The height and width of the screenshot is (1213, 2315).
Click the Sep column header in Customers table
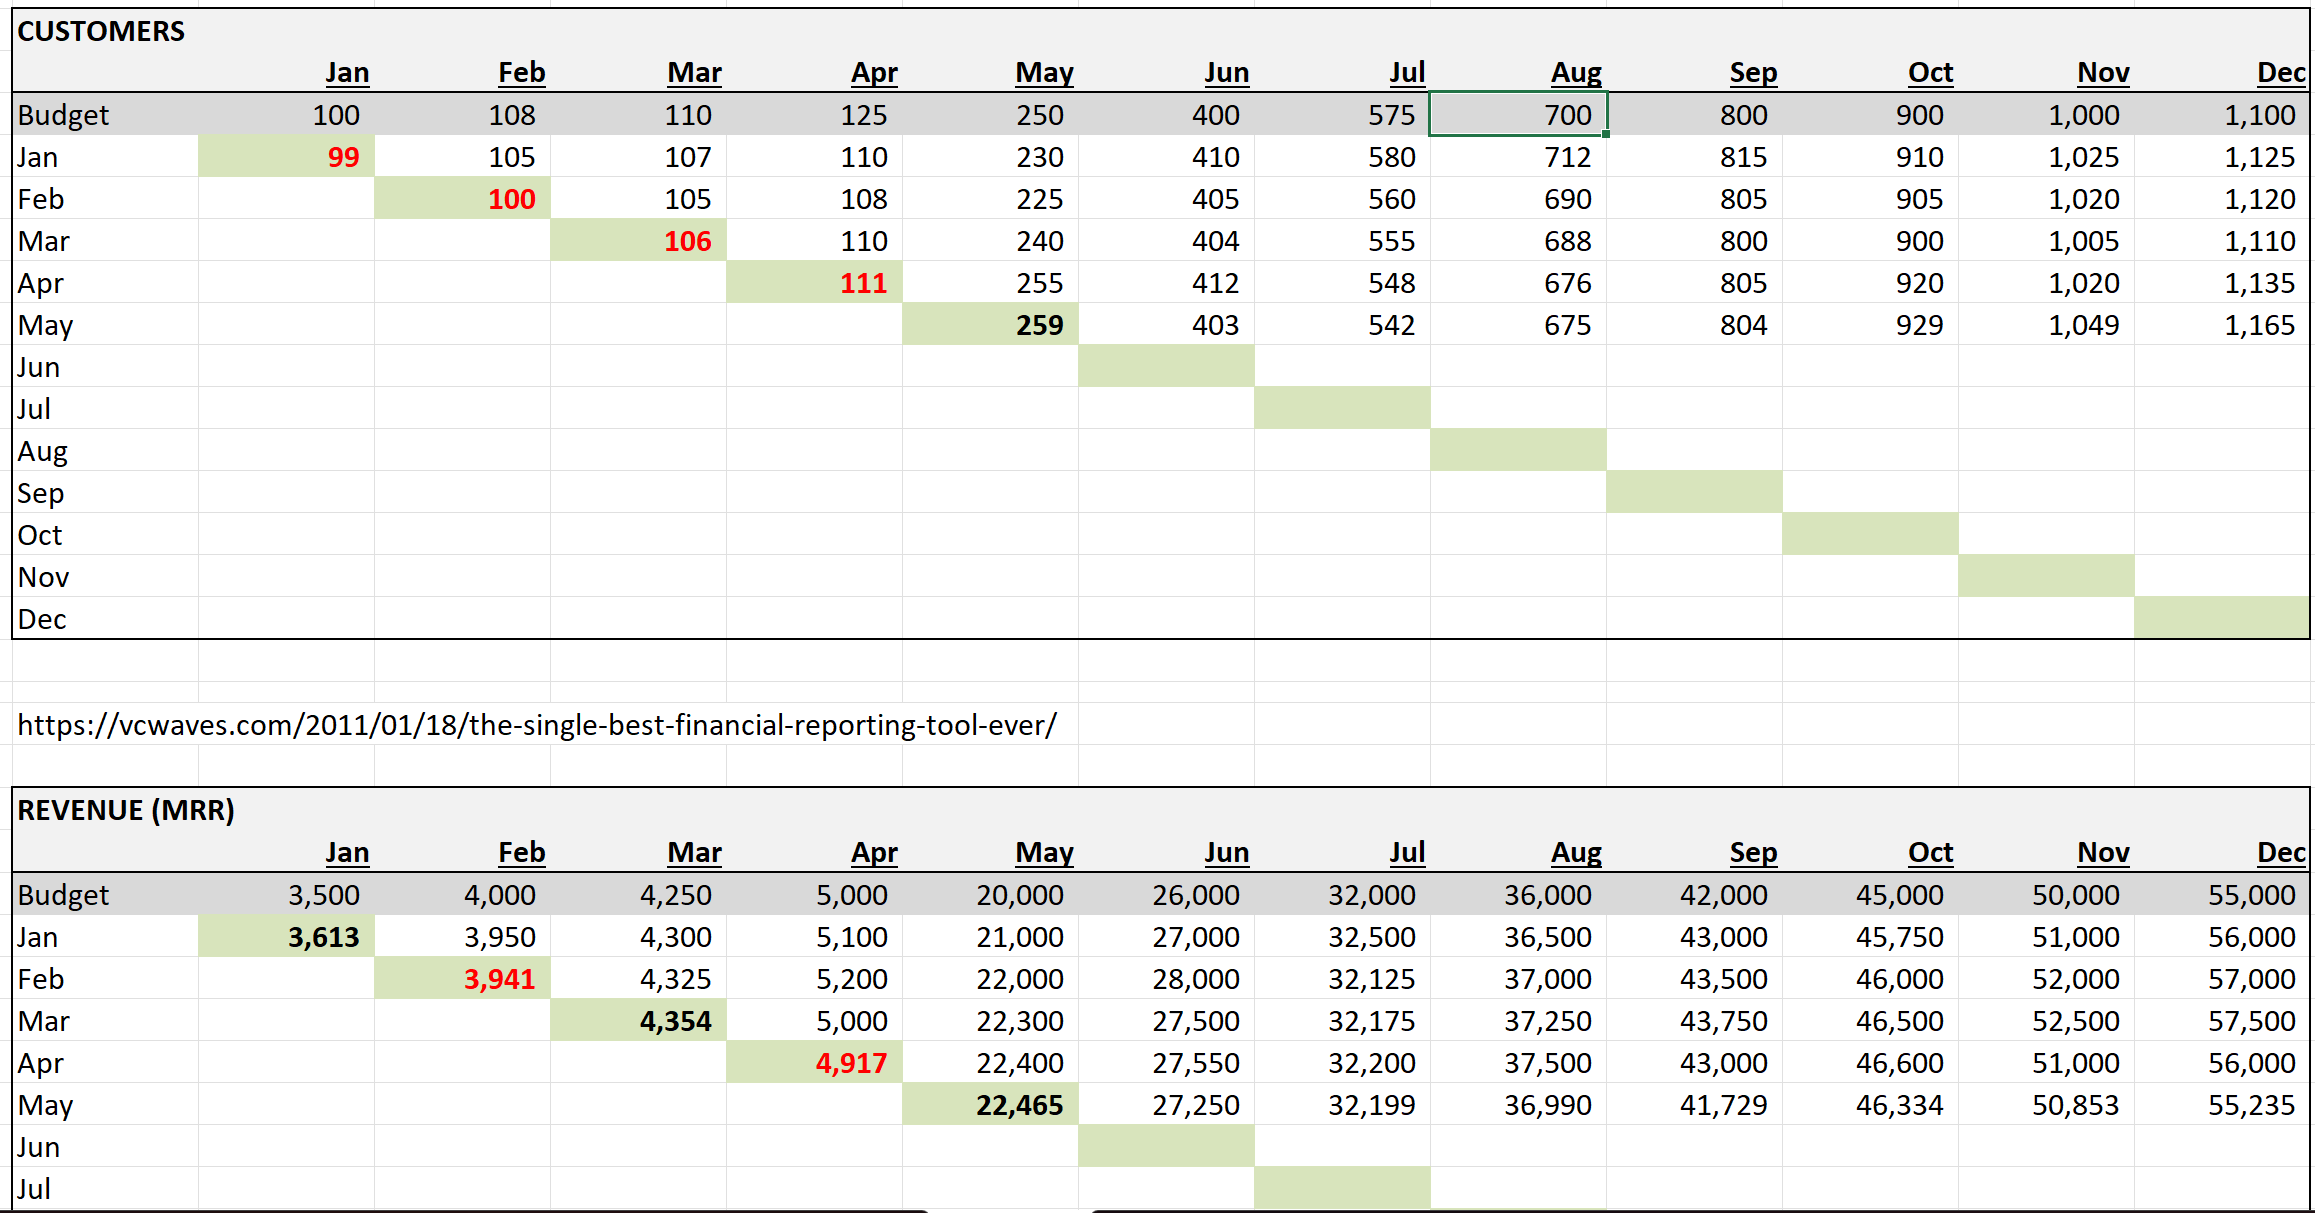click(1753, 72)
